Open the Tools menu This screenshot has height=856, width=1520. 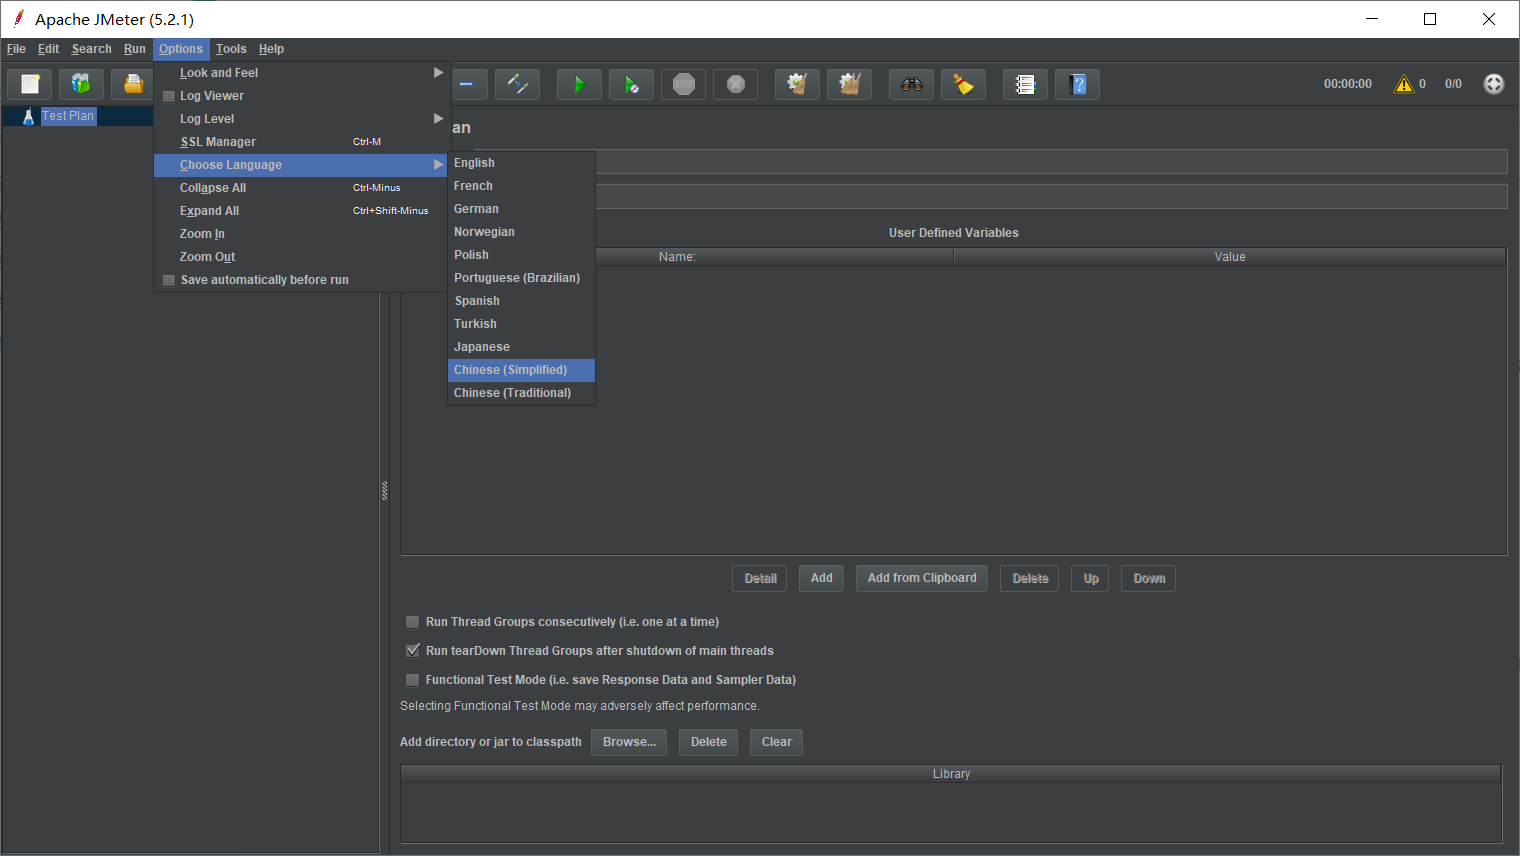(x=231, y=49)
